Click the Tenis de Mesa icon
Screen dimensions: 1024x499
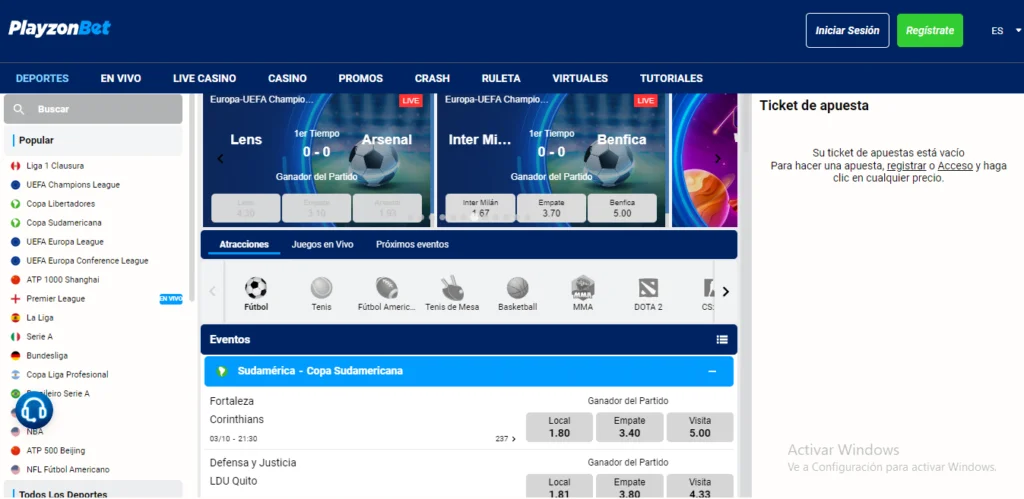452,290
